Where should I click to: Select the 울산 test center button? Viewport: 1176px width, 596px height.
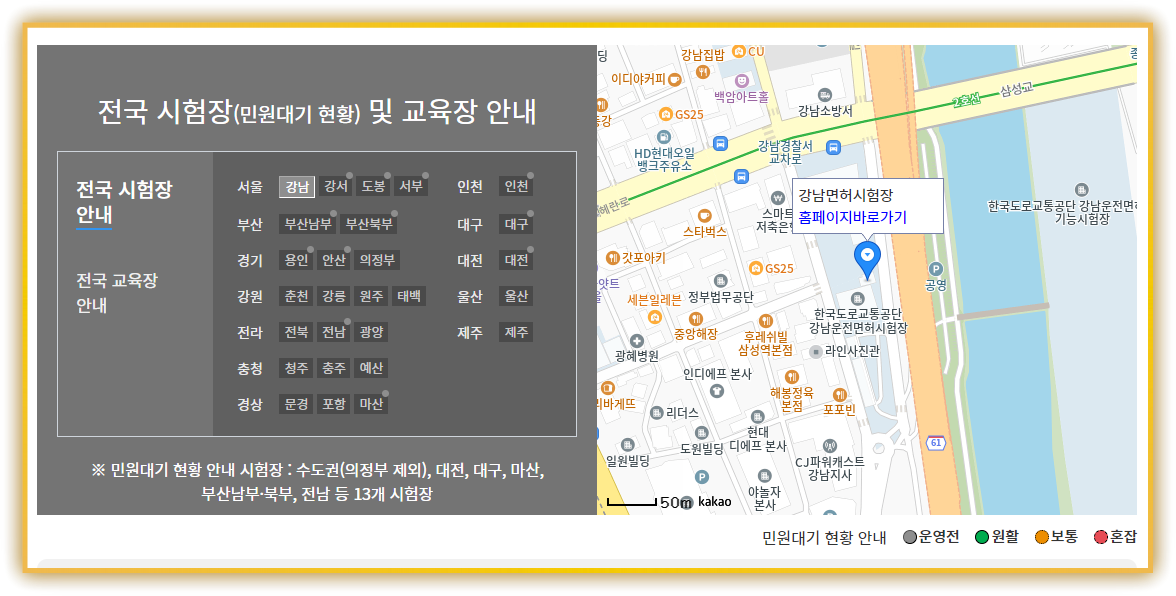pyautogui.click(x=516, y=296)
